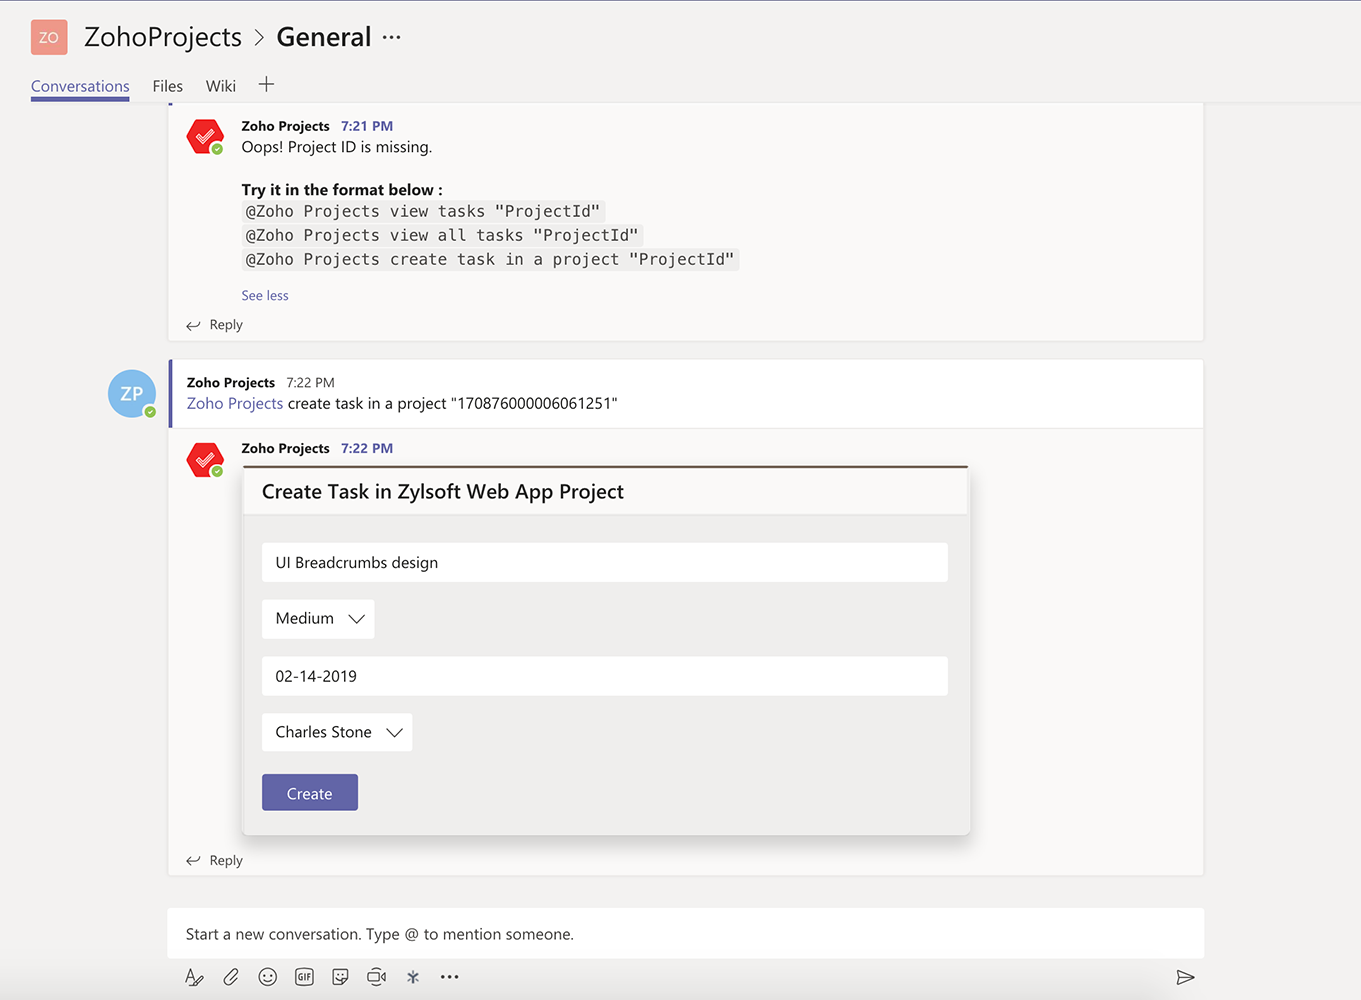This screenshot has width=1361, height=1000.
Task: Click the 02-14-2019 date field
Action: point(605,676)
